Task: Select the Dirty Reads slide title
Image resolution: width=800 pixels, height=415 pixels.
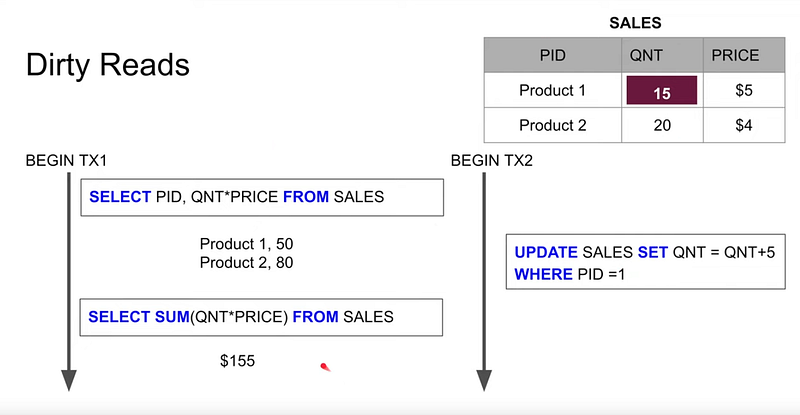Action: click(108, 65)
